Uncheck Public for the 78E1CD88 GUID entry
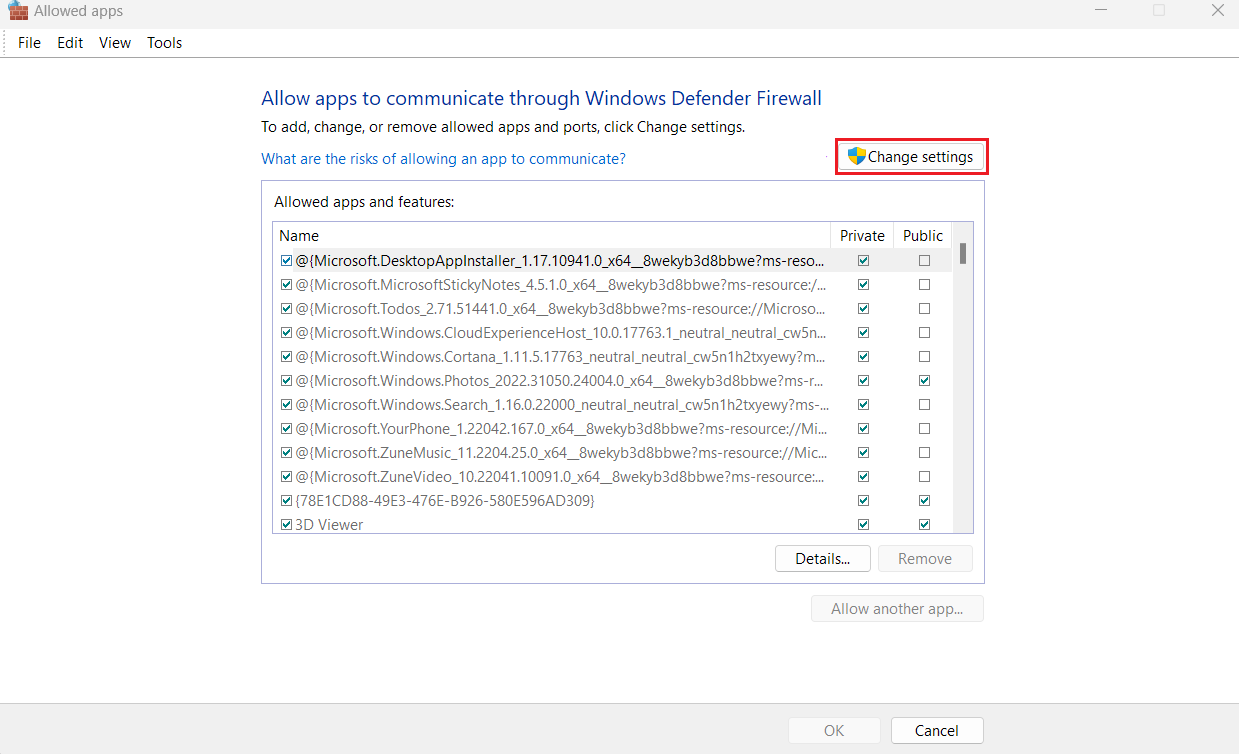The image size is (1239, 754). 924,501
